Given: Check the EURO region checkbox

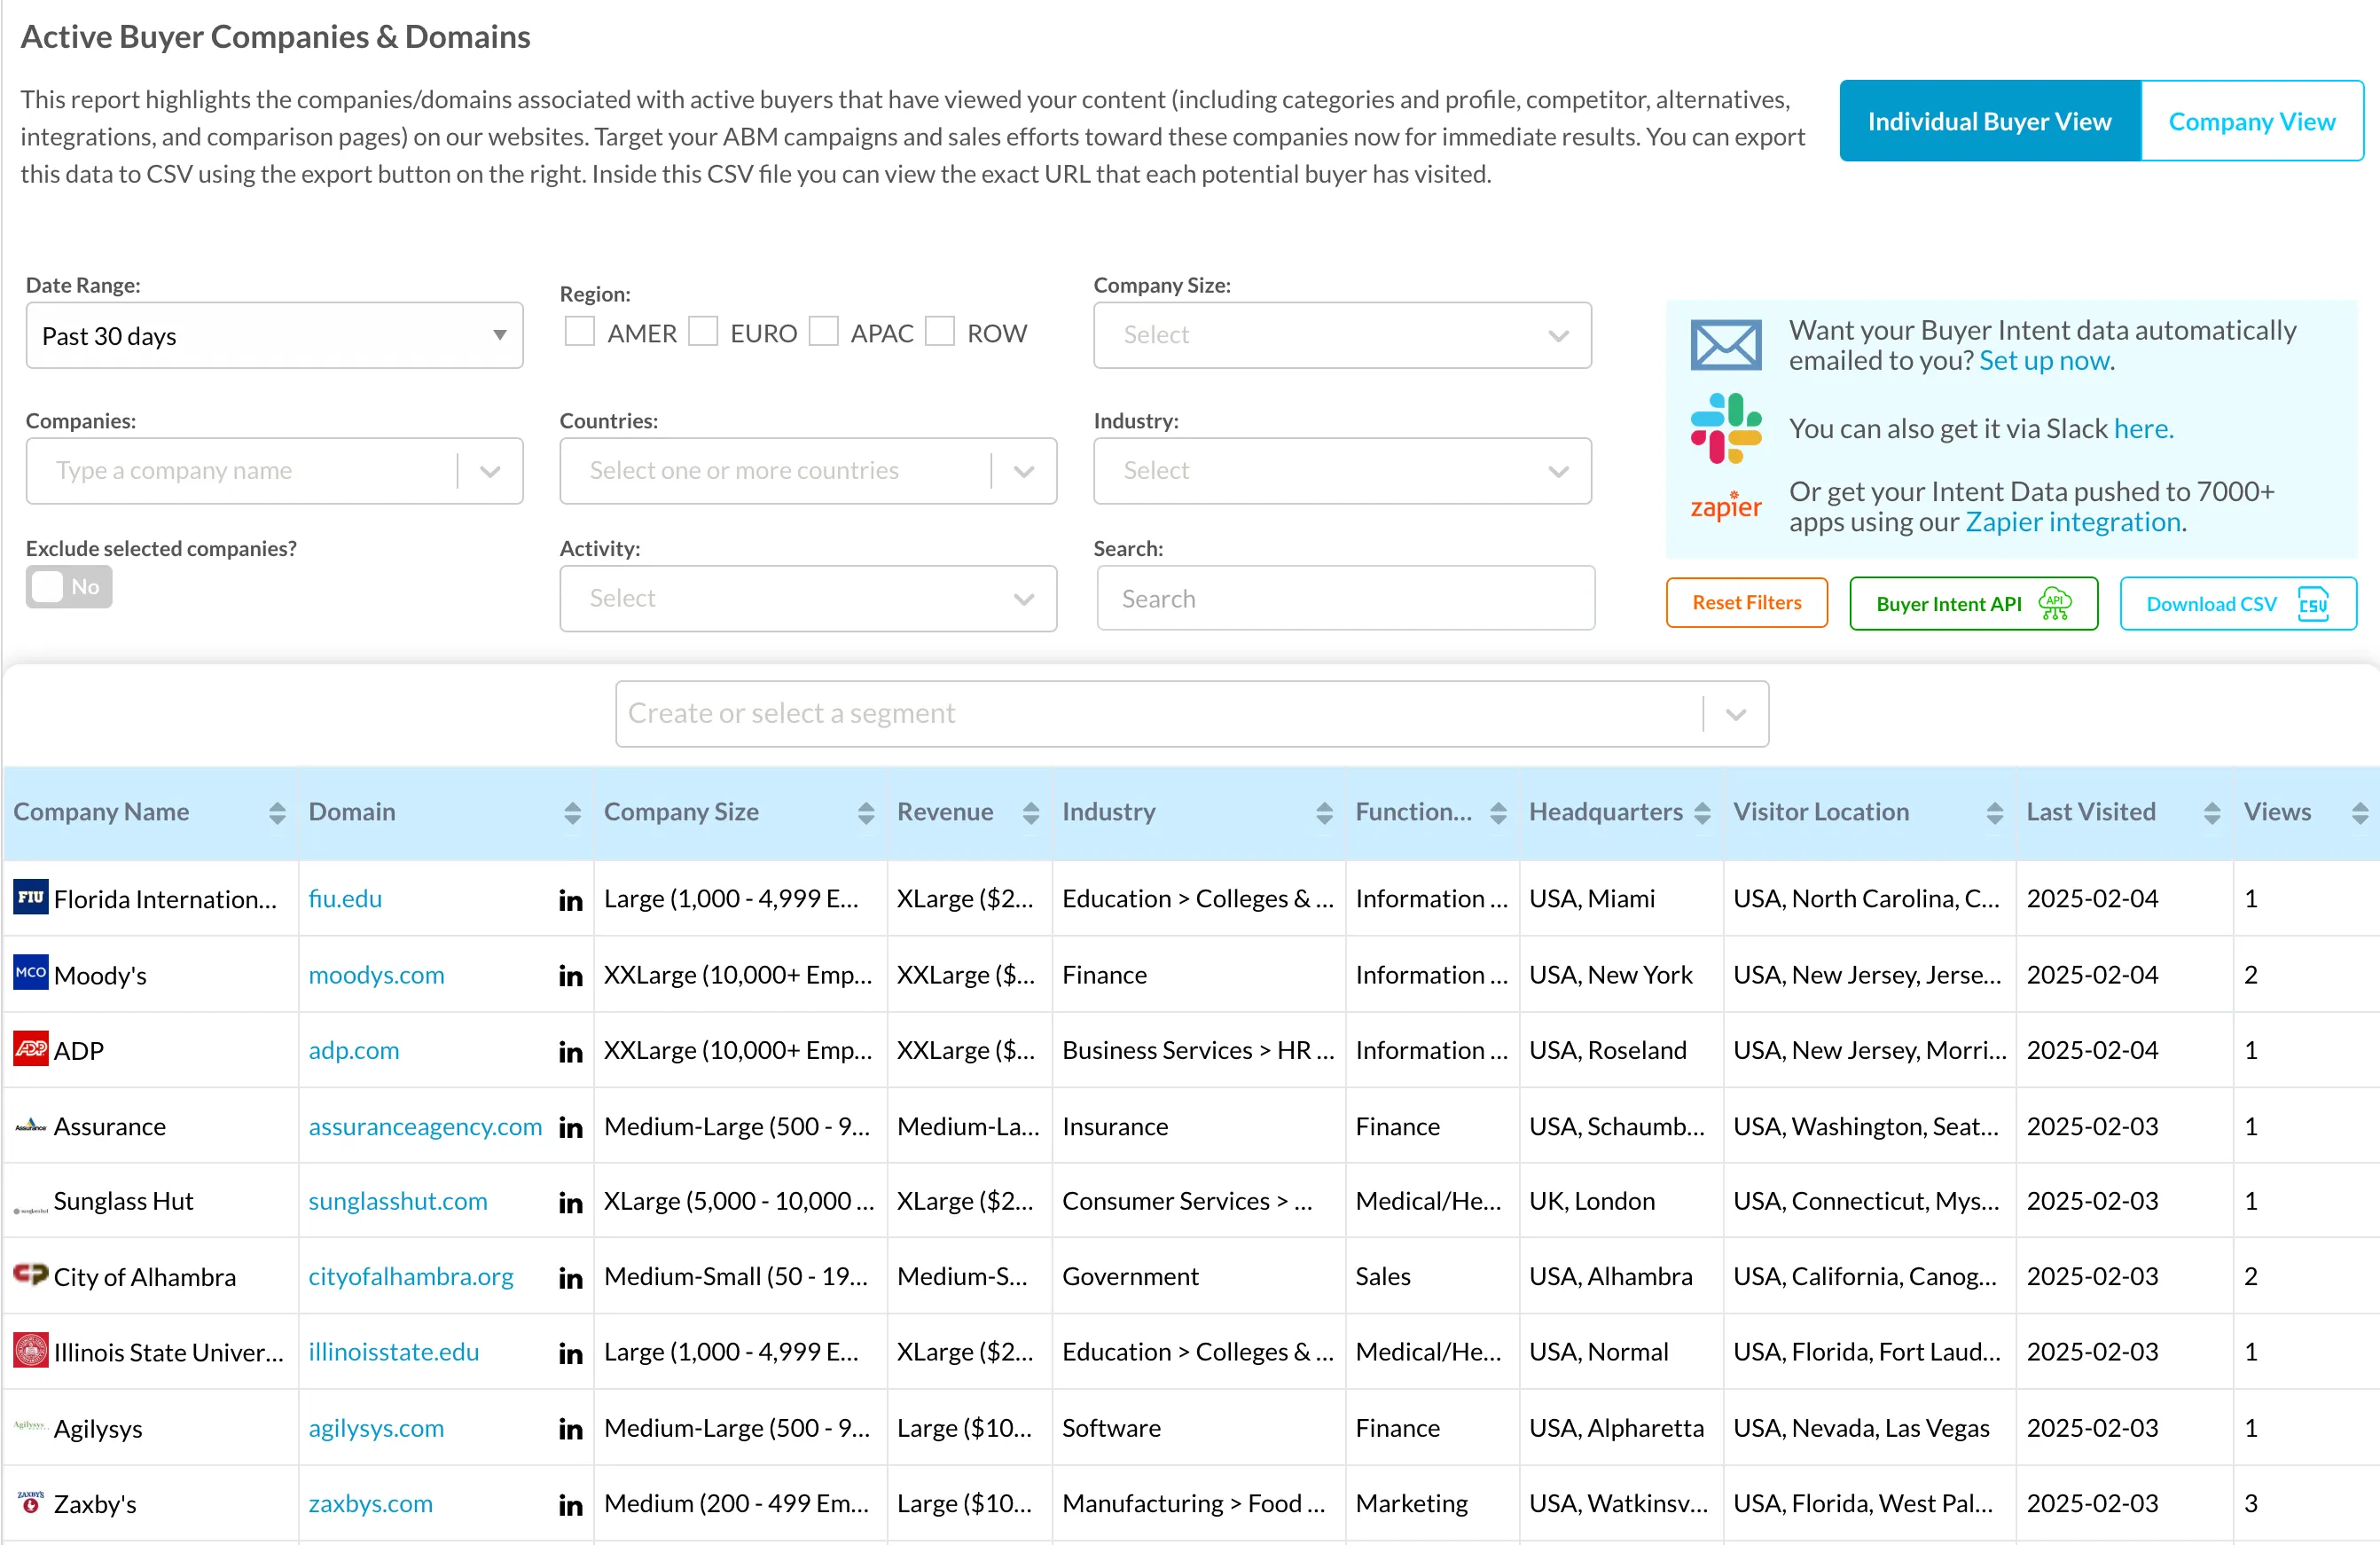Looking at the screenshot, I should [703, 331].
